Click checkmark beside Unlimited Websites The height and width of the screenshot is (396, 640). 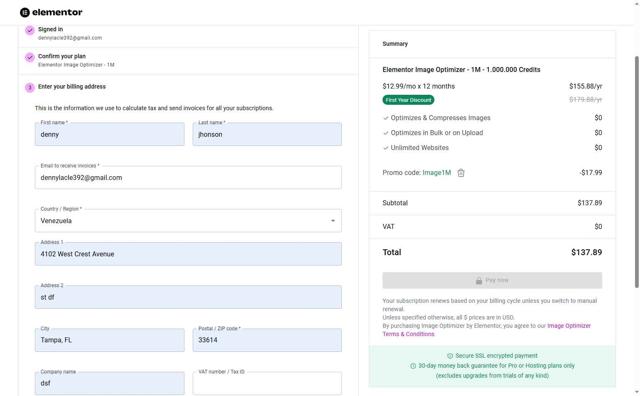(x=386, y=148)
